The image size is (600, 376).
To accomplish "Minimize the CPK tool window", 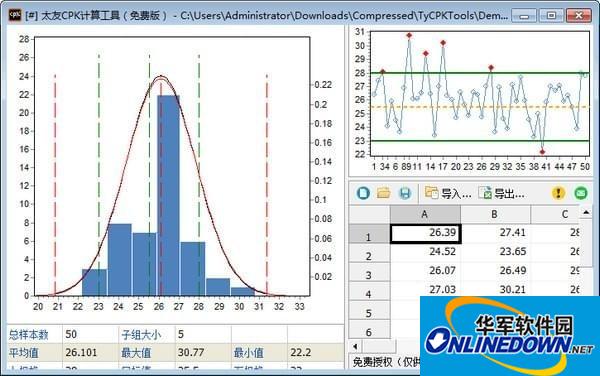I will tap(524, 15).
